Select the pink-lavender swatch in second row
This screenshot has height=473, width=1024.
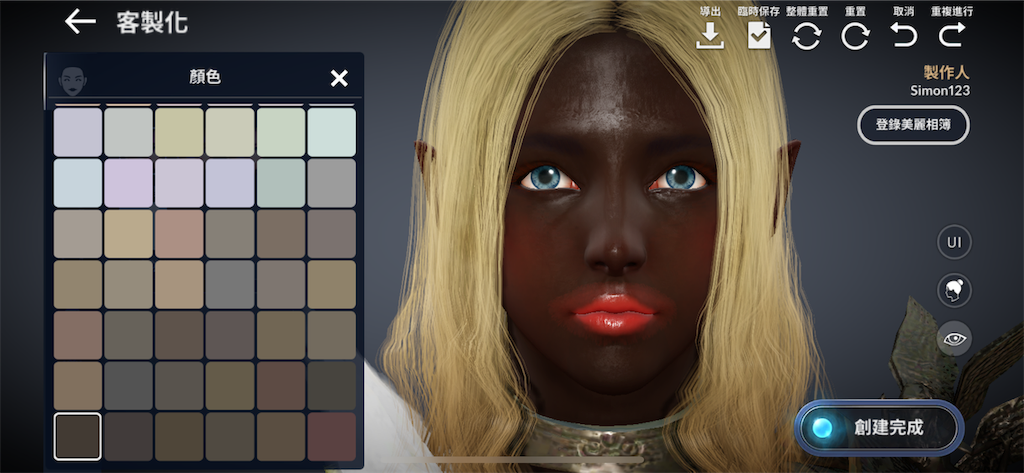tap(129, 183)
